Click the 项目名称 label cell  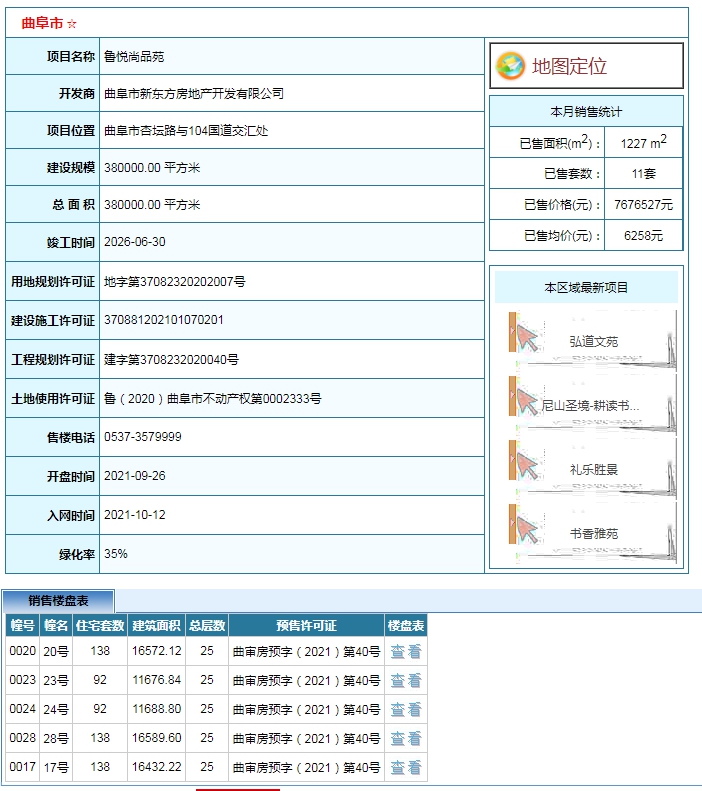pos(52,56)
